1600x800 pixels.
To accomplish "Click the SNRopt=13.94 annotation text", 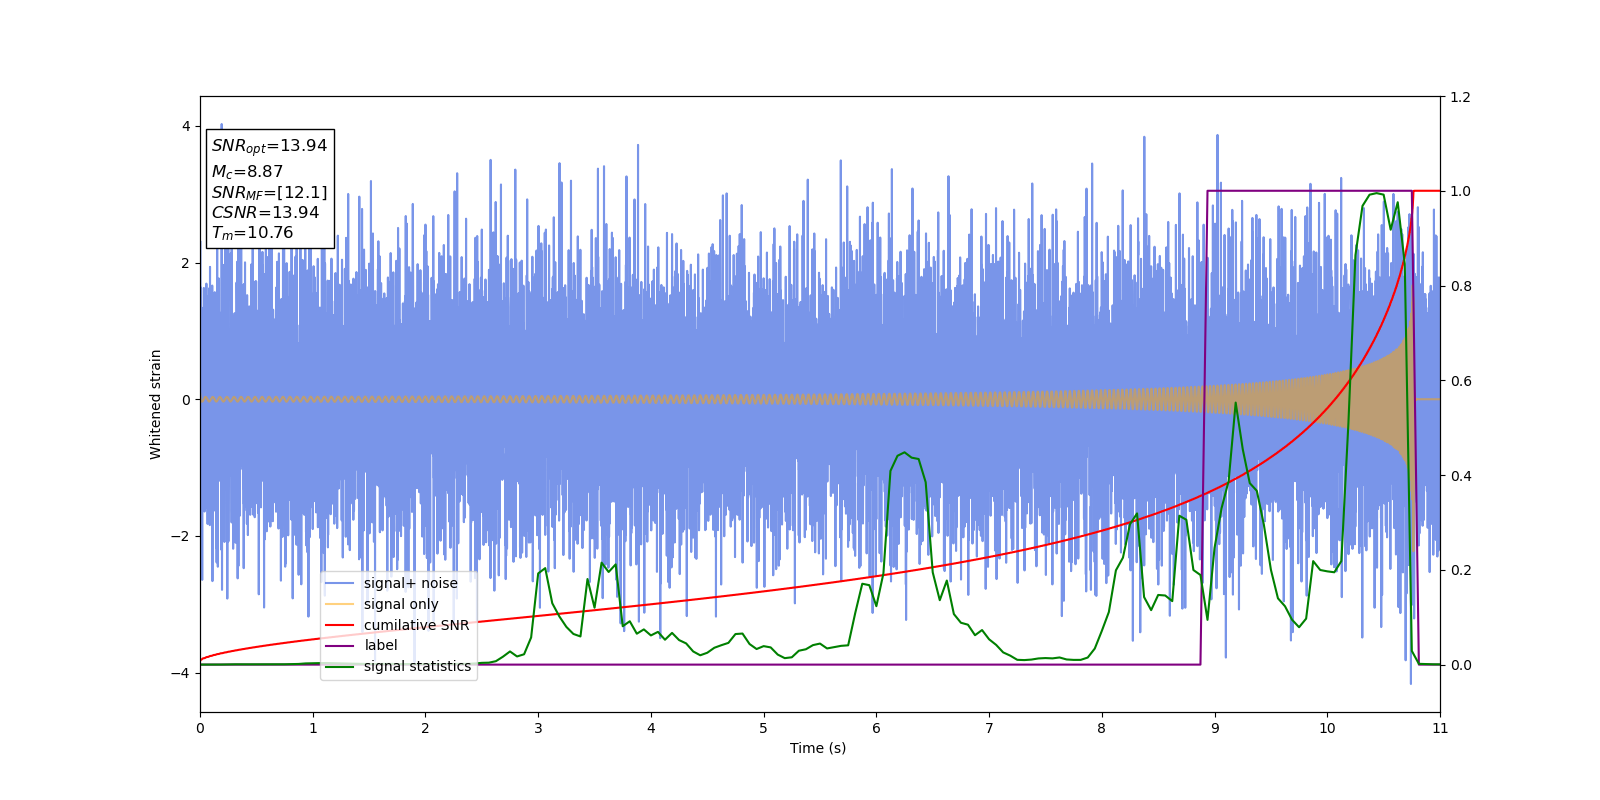I will point(269,146).
